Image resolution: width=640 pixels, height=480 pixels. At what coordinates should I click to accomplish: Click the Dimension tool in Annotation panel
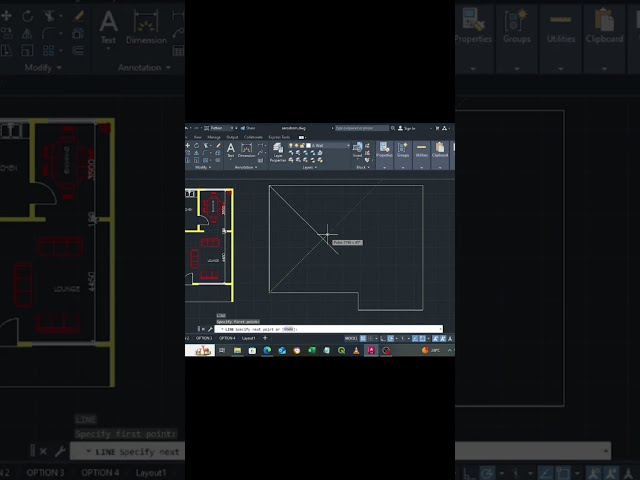247,150
